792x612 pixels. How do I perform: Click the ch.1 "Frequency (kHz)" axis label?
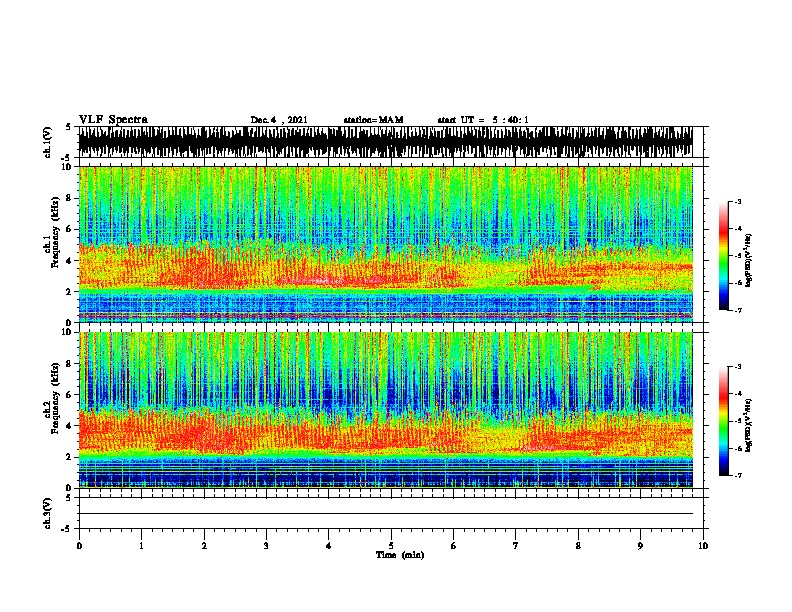pyautogui.click(x=55, y=232)
